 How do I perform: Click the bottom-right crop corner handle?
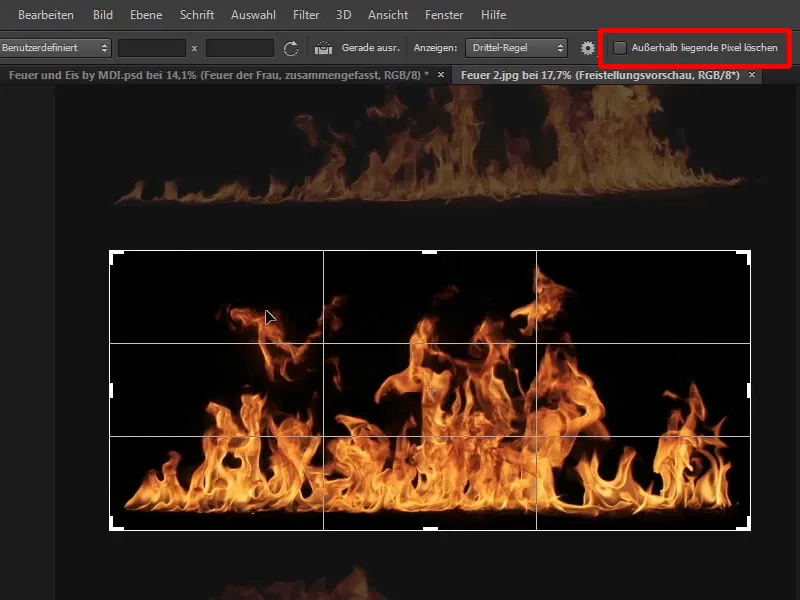coord(744,524)
